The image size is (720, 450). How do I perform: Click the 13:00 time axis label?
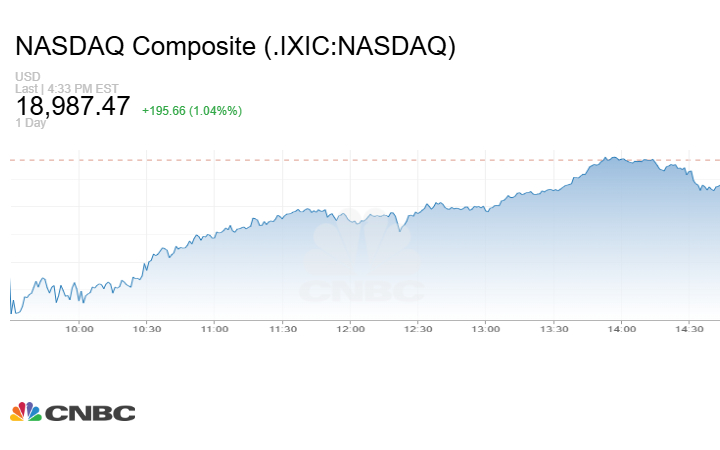[x=486, y=328]
